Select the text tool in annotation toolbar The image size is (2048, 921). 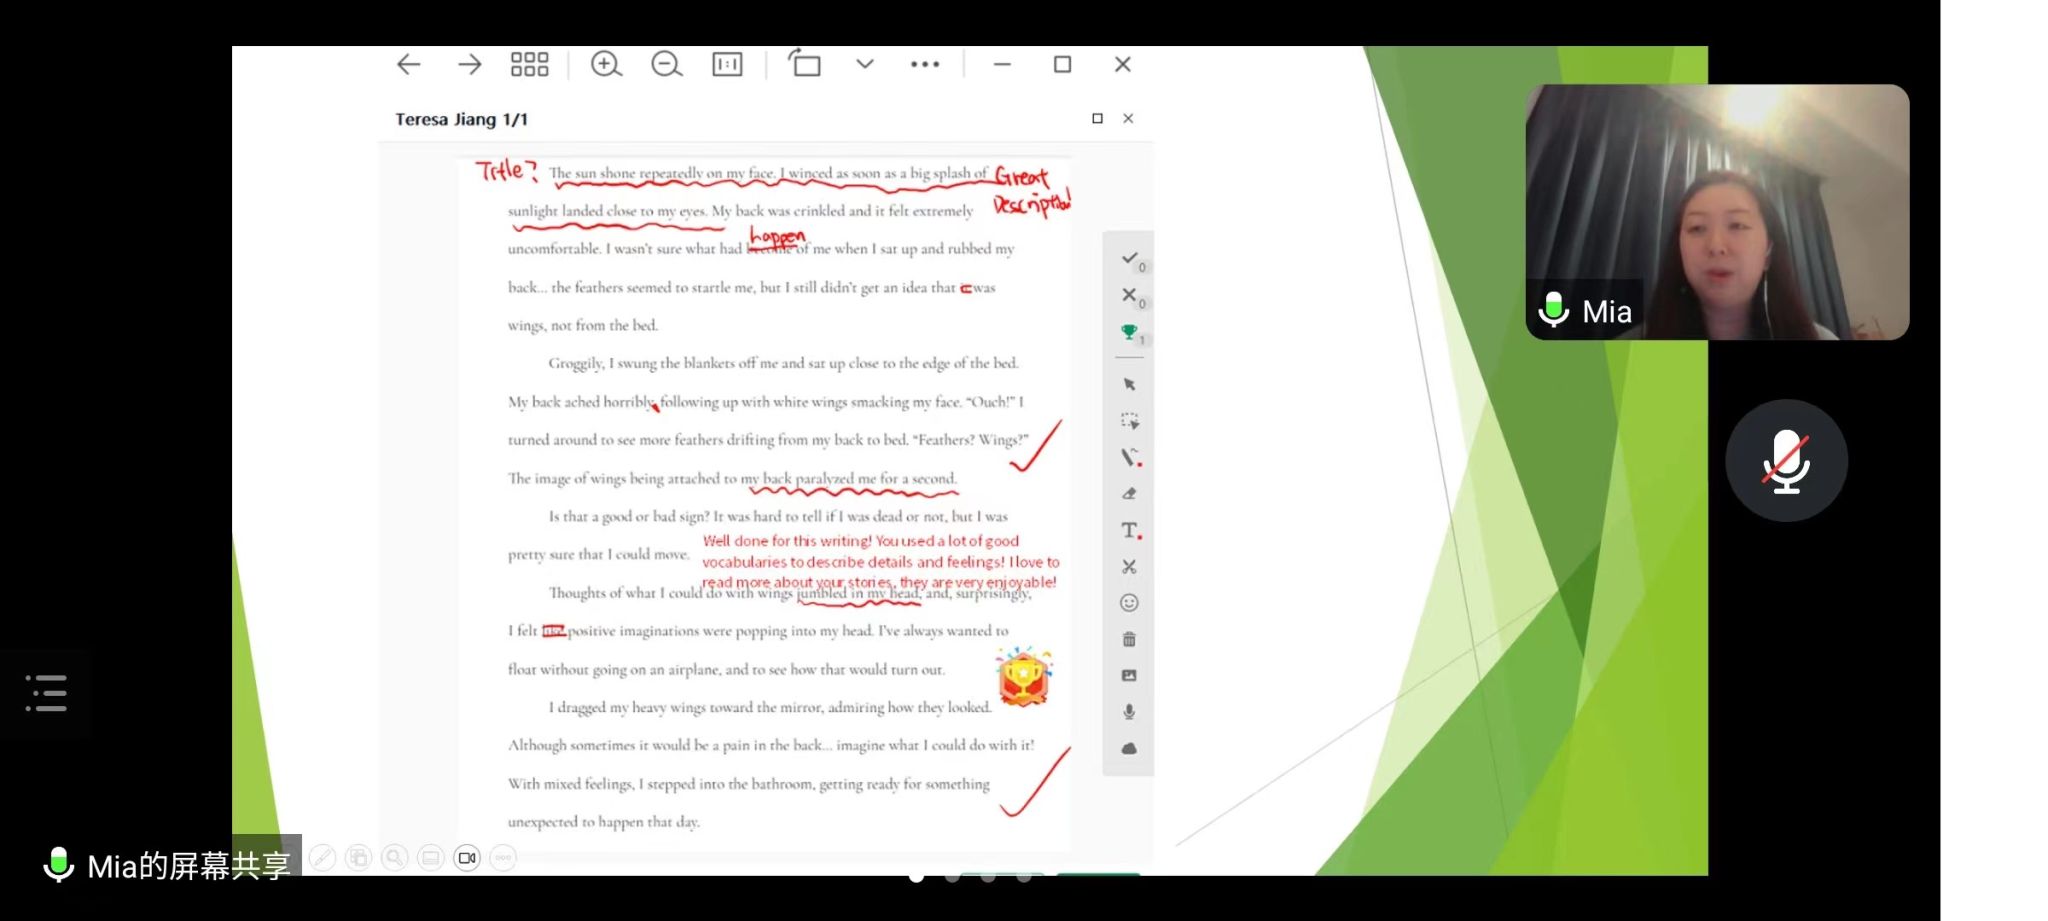click(1129, 530)
